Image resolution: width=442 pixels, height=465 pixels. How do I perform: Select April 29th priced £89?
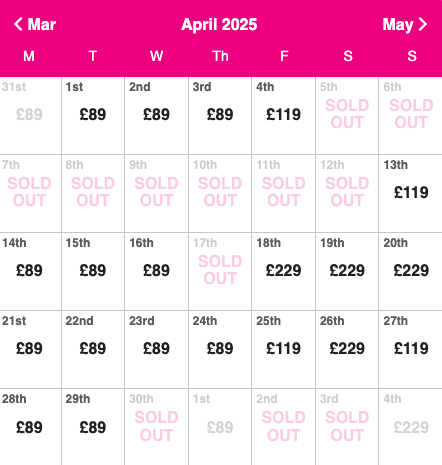coord(93,427)
